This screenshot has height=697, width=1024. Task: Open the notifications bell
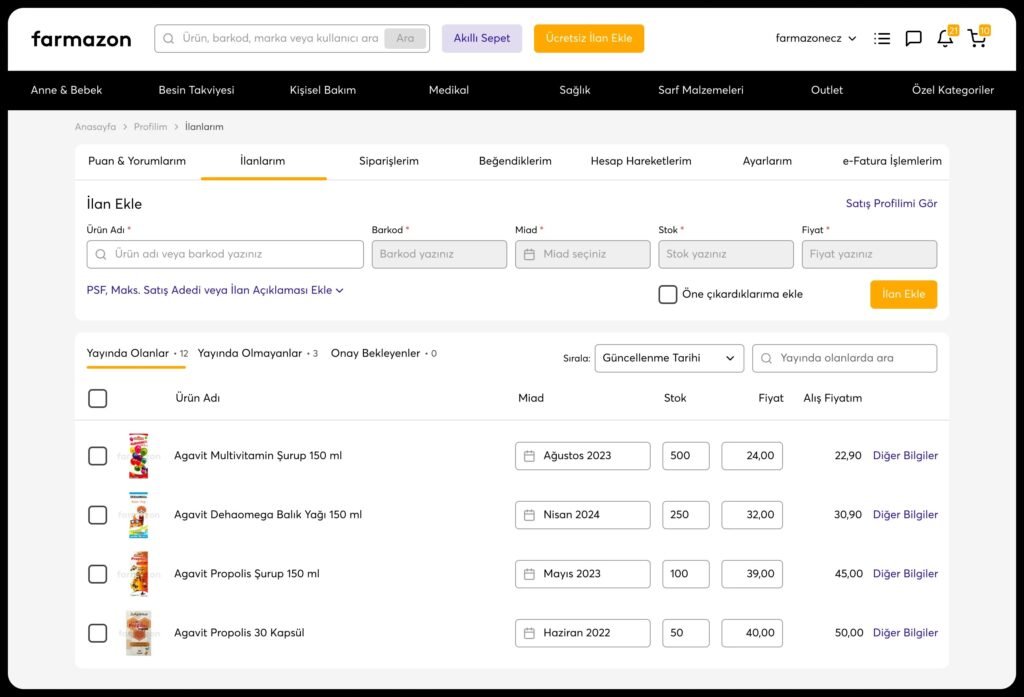(x=944, y=39)
